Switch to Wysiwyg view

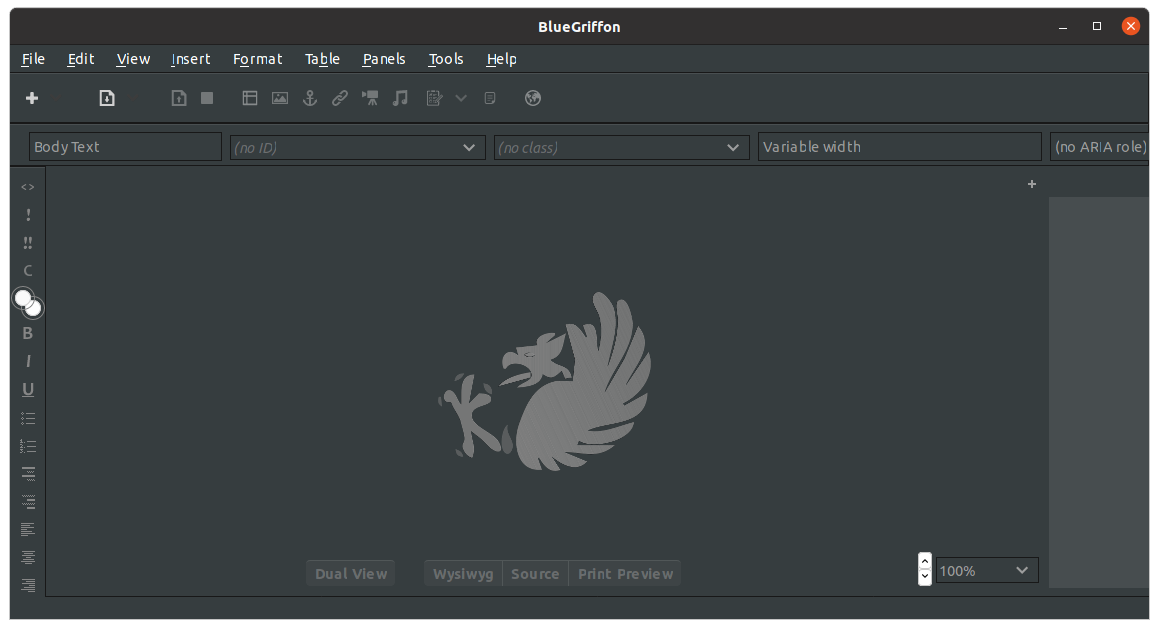point(463,574)
